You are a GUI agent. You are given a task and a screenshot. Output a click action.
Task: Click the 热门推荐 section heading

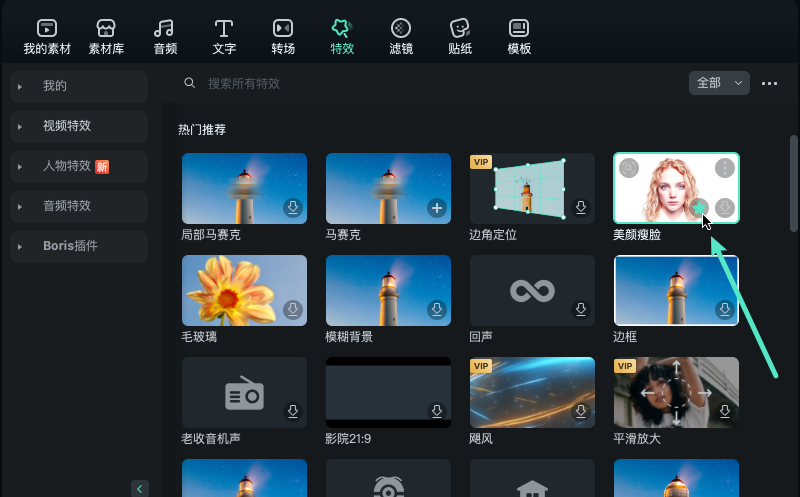click(x=202, y=130)
